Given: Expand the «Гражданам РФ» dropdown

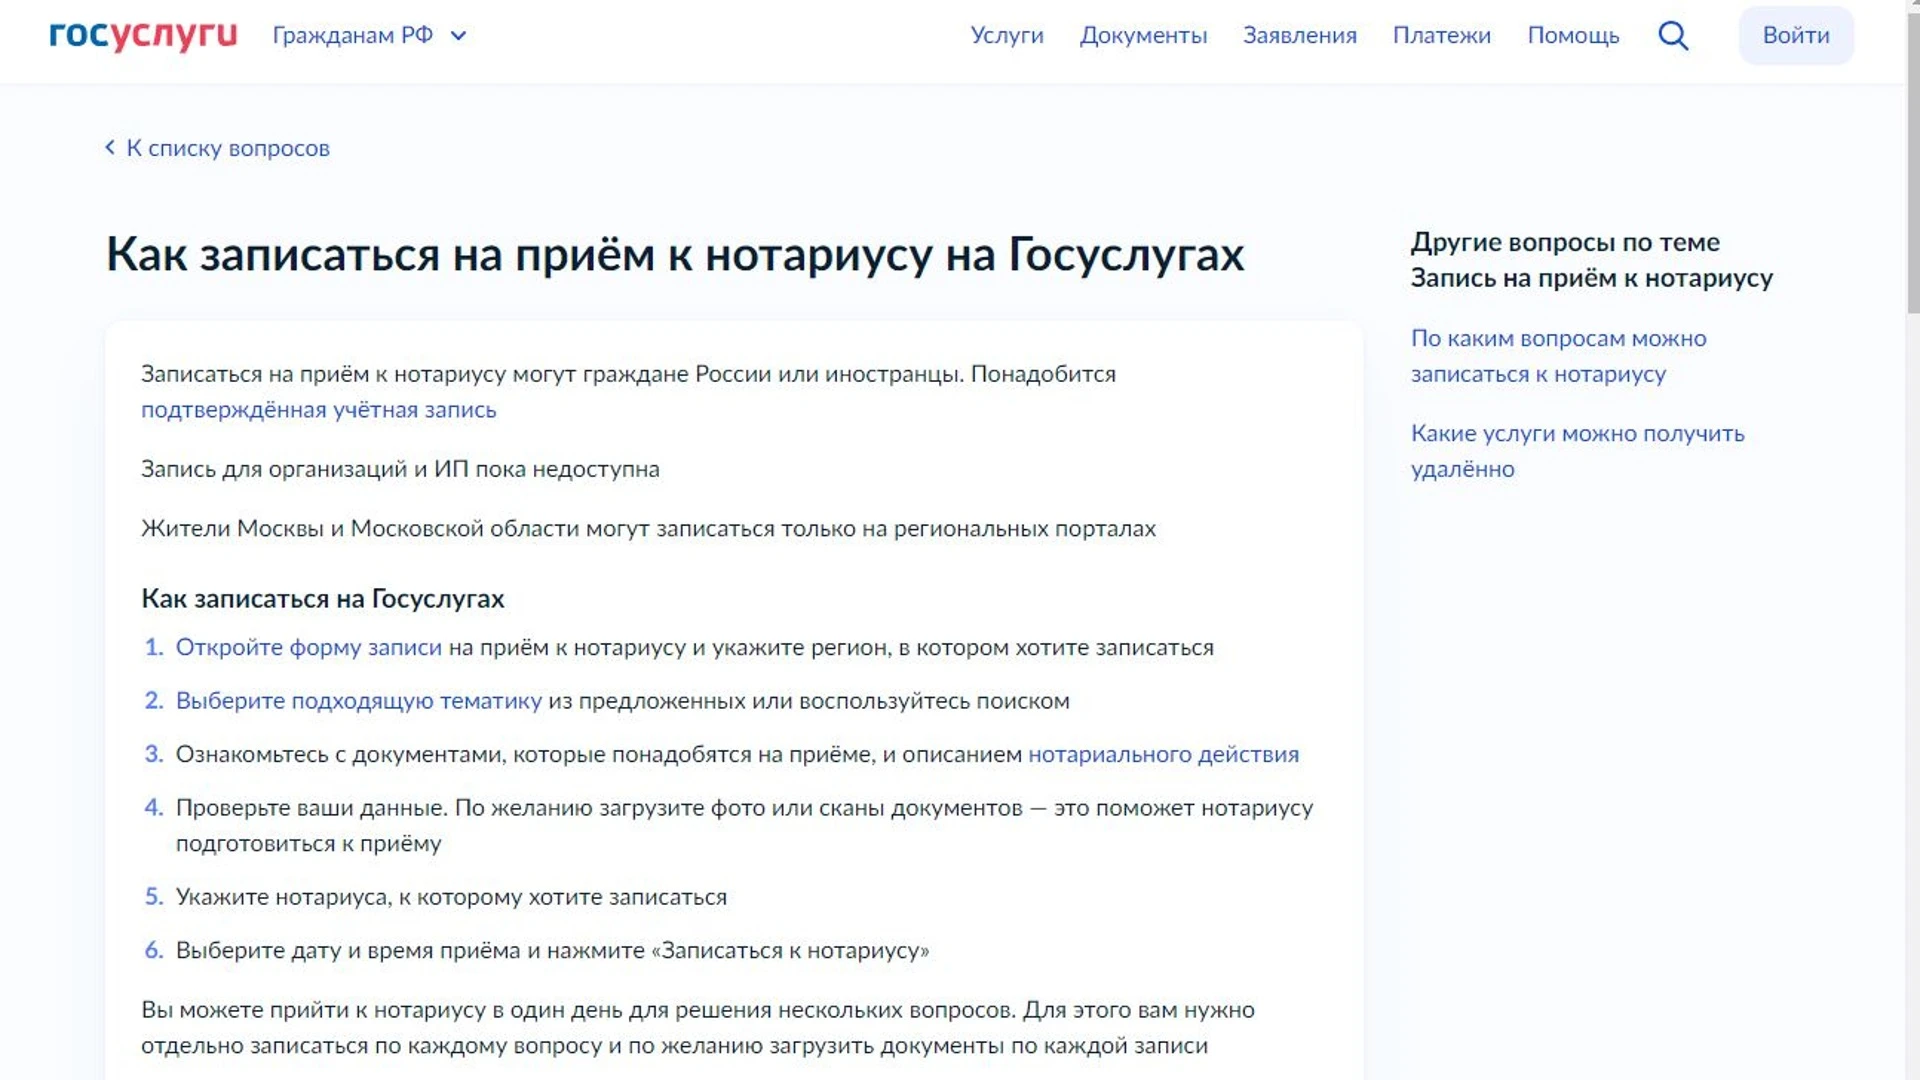Looking at the screenshot, I should click(x=369, y=35).
